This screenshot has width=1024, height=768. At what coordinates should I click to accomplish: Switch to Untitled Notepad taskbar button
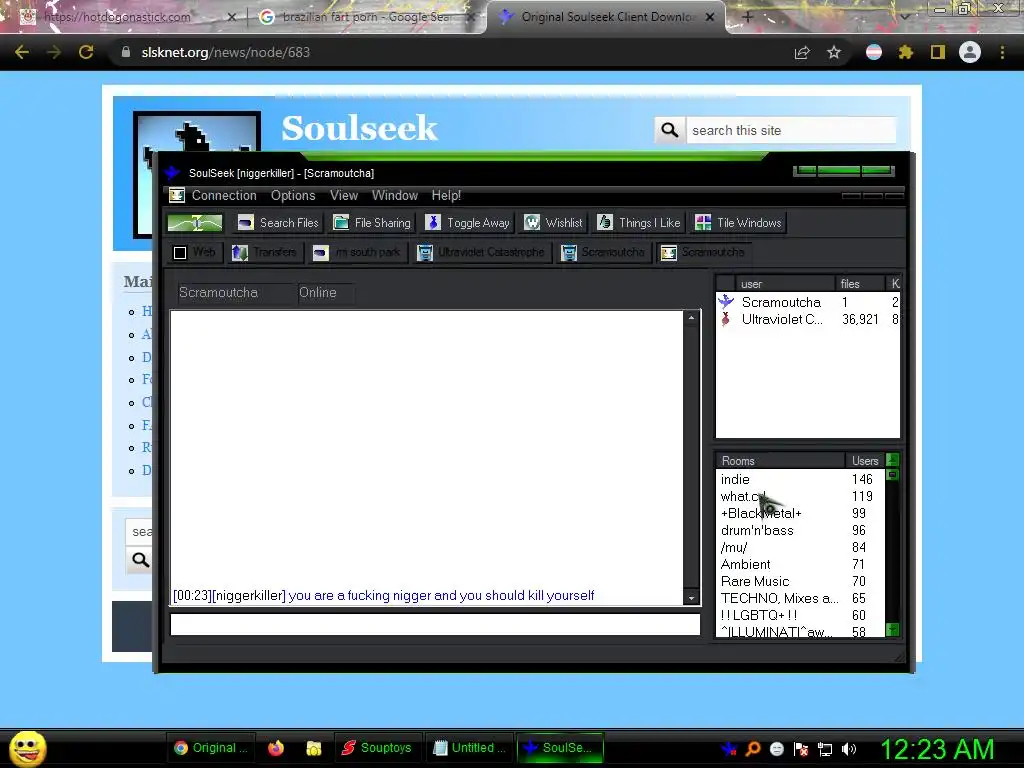coord(469,748)
